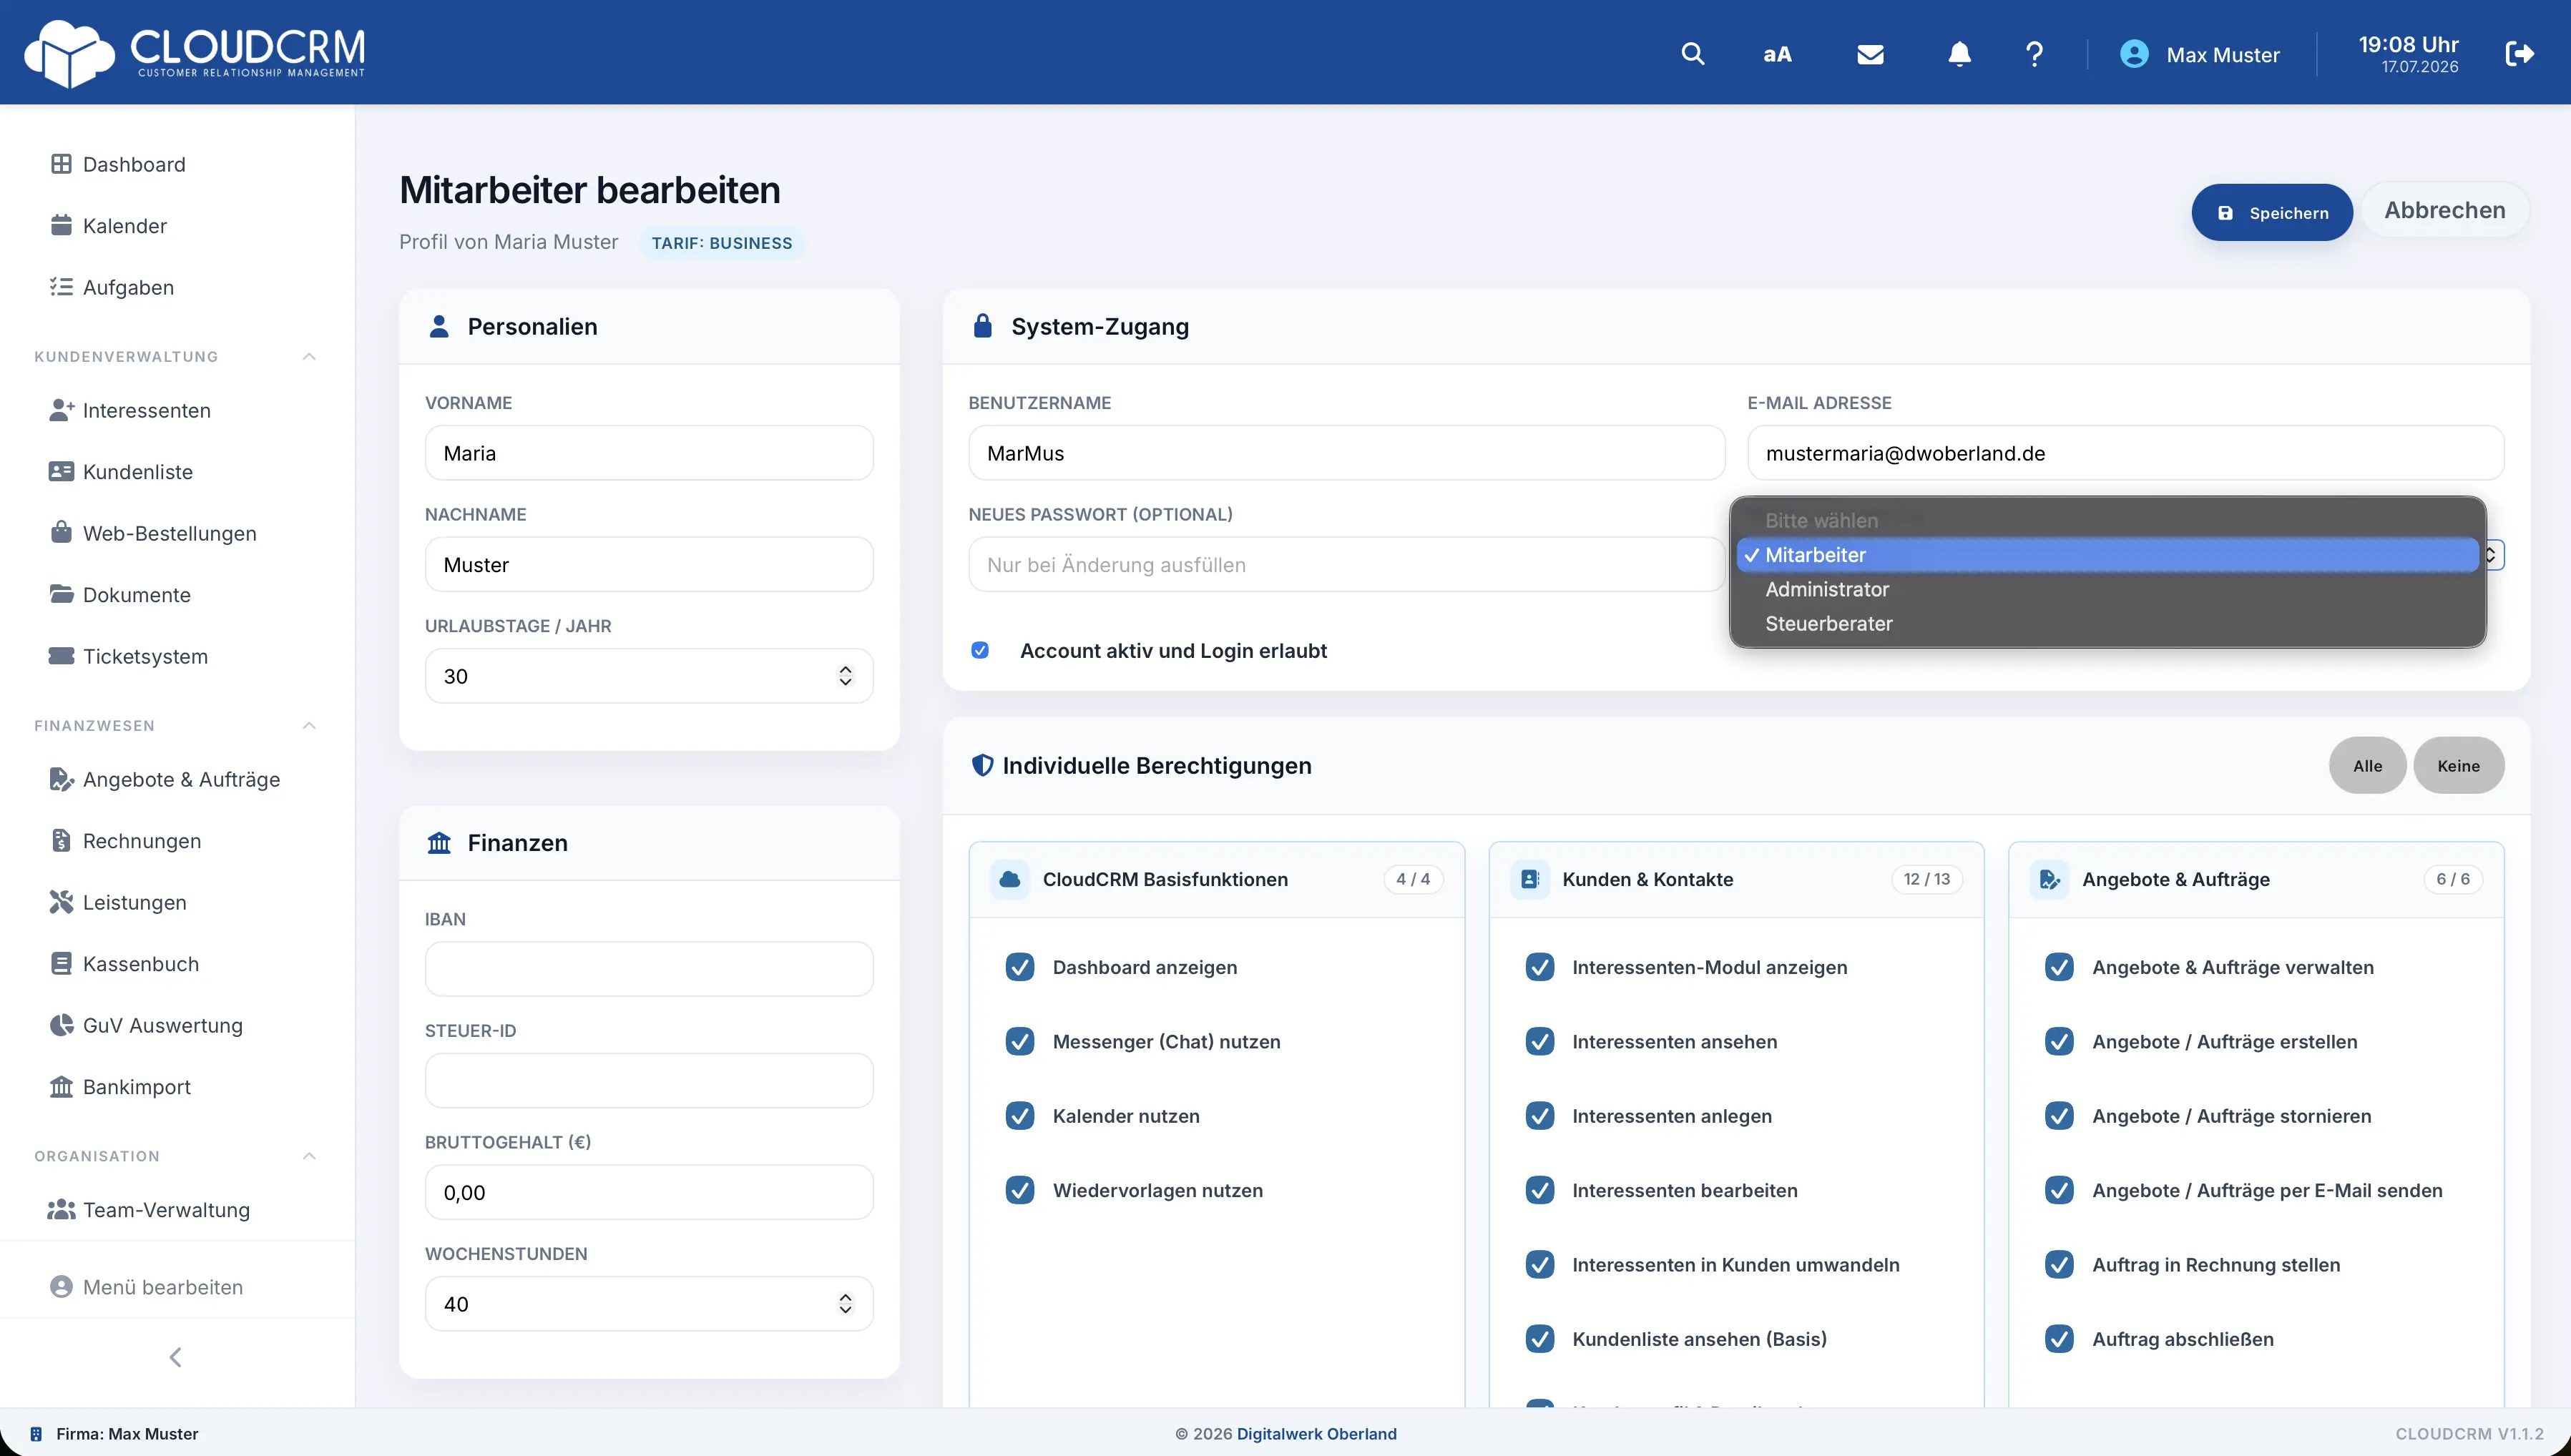This screenshot has width=2571, height=1456.
Task: Click the Kalender sidebar icon
Action: point(61,225)
